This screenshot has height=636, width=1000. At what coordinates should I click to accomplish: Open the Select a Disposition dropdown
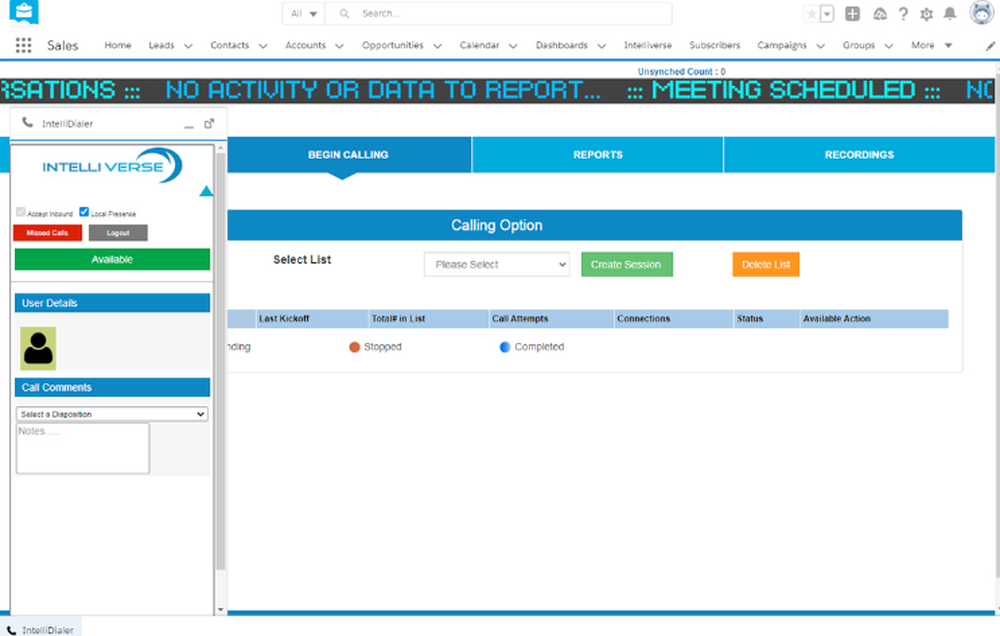(112, 414)
